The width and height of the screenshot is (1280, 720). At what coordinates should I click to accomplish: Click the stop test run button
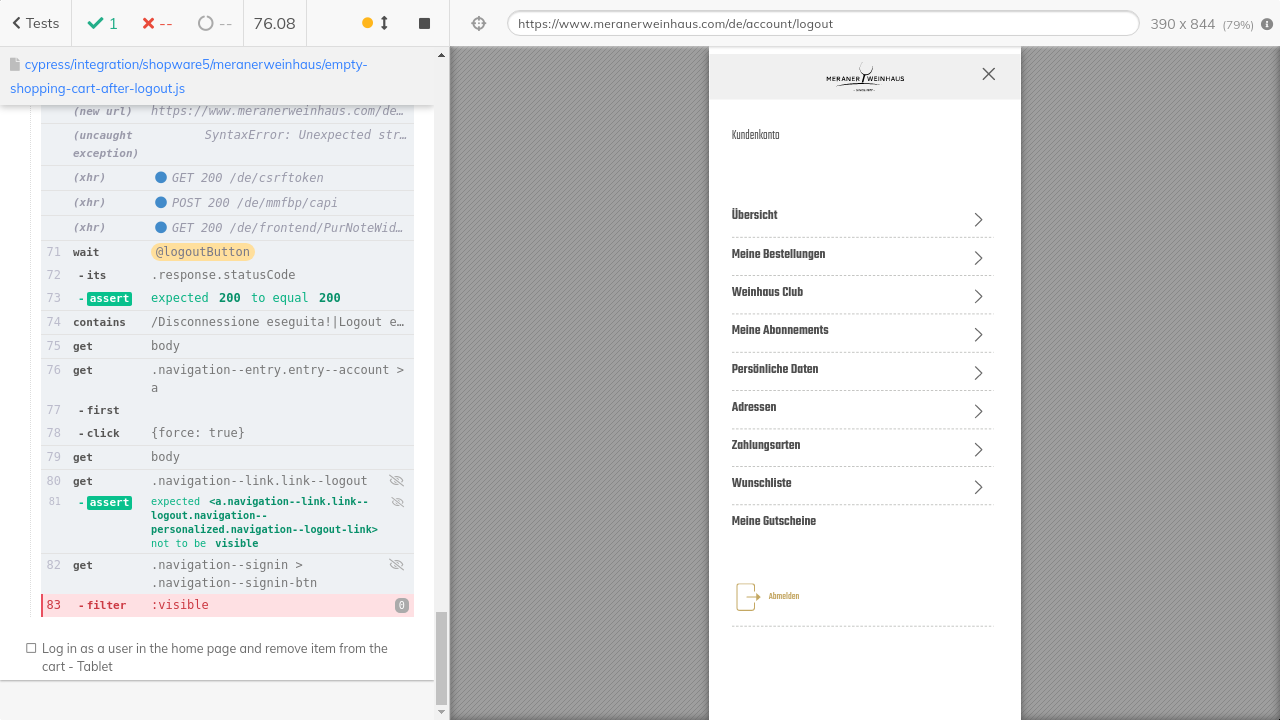click(424, 23)
